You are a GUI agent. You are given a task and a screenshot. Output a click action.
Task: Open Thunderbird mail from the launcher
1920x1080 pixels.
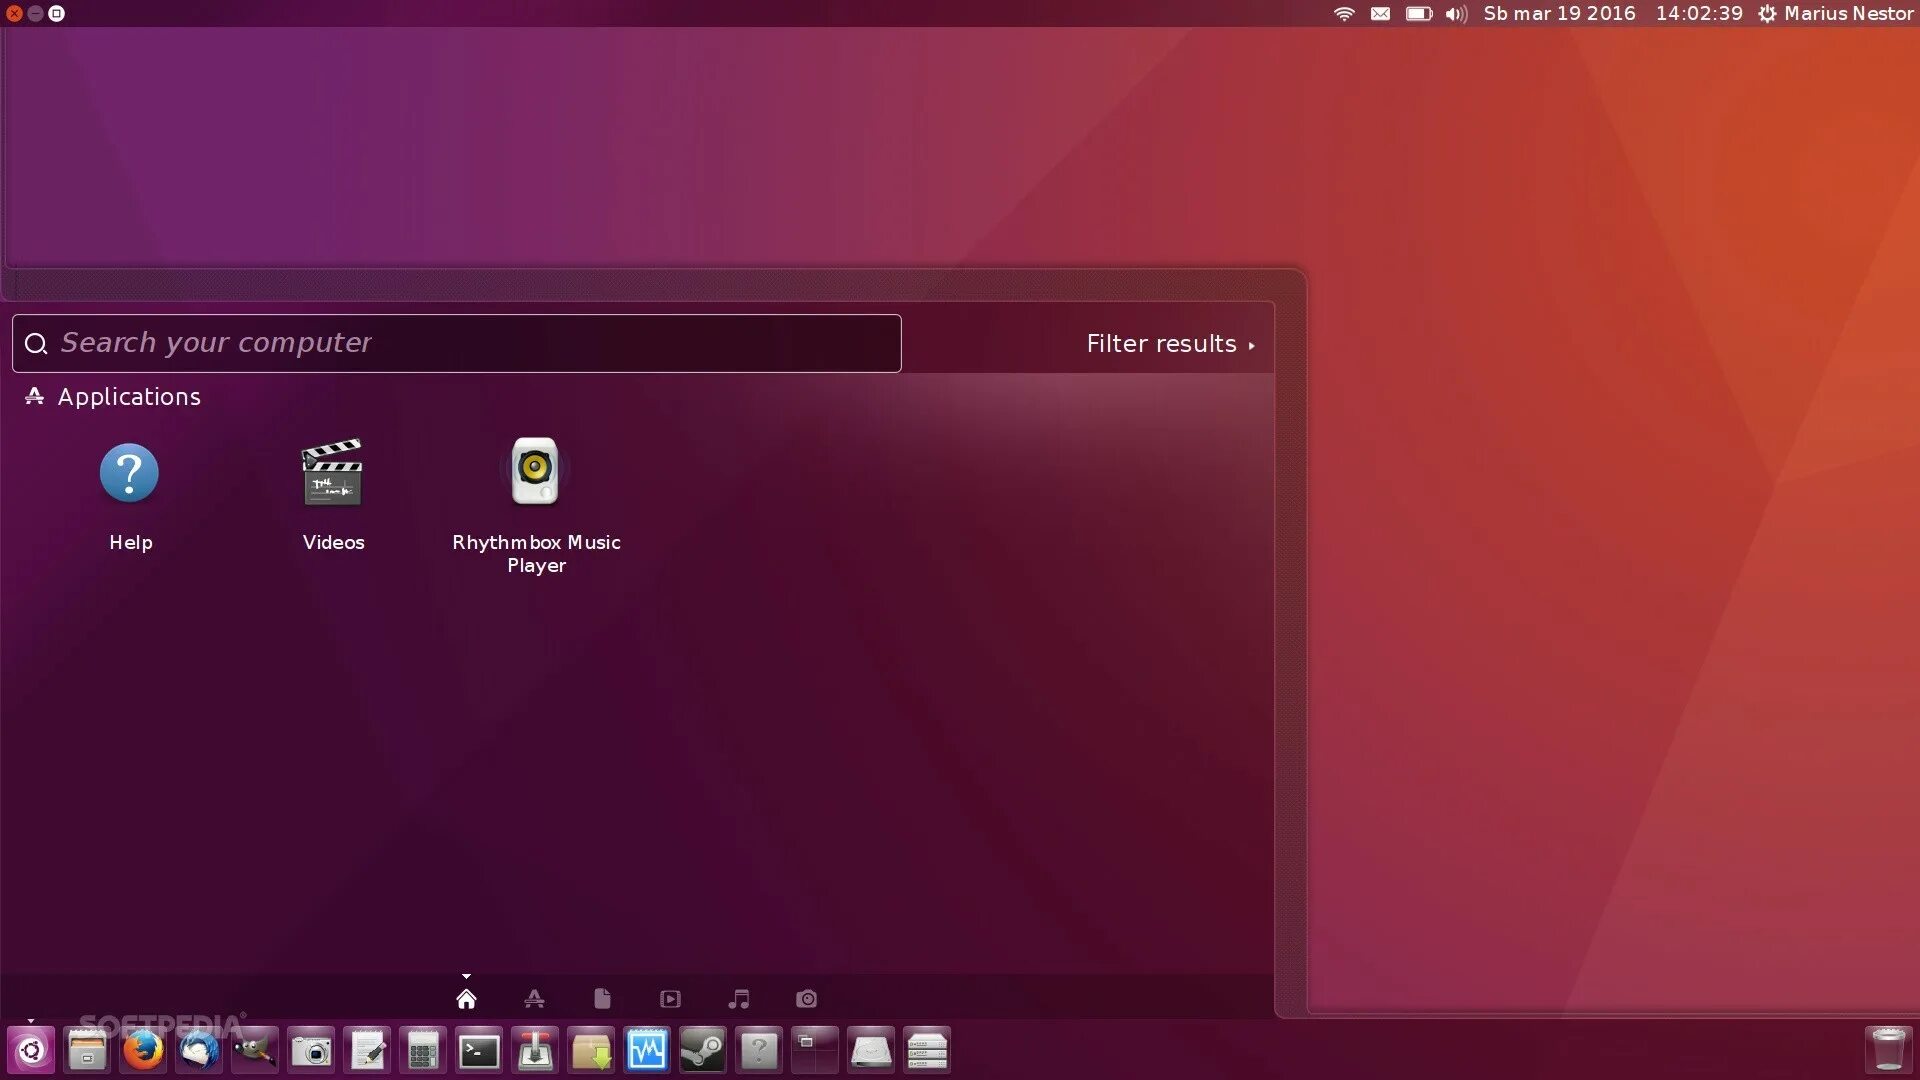(199, 1050)
